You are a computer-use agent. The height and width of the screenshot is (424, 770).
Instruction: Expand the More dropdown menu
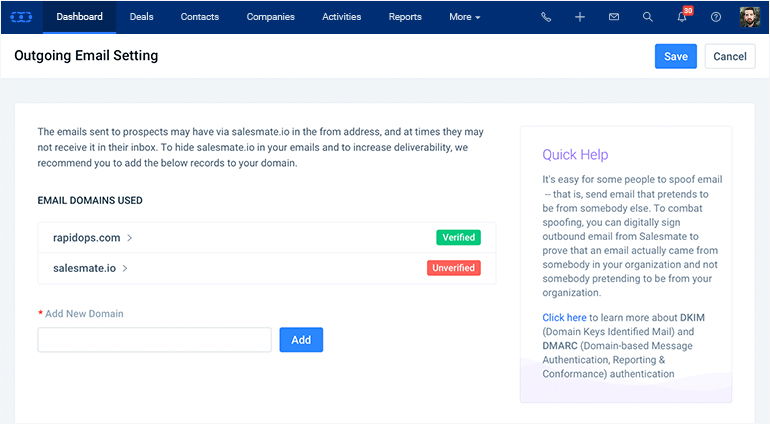click(x=464, y=17)
